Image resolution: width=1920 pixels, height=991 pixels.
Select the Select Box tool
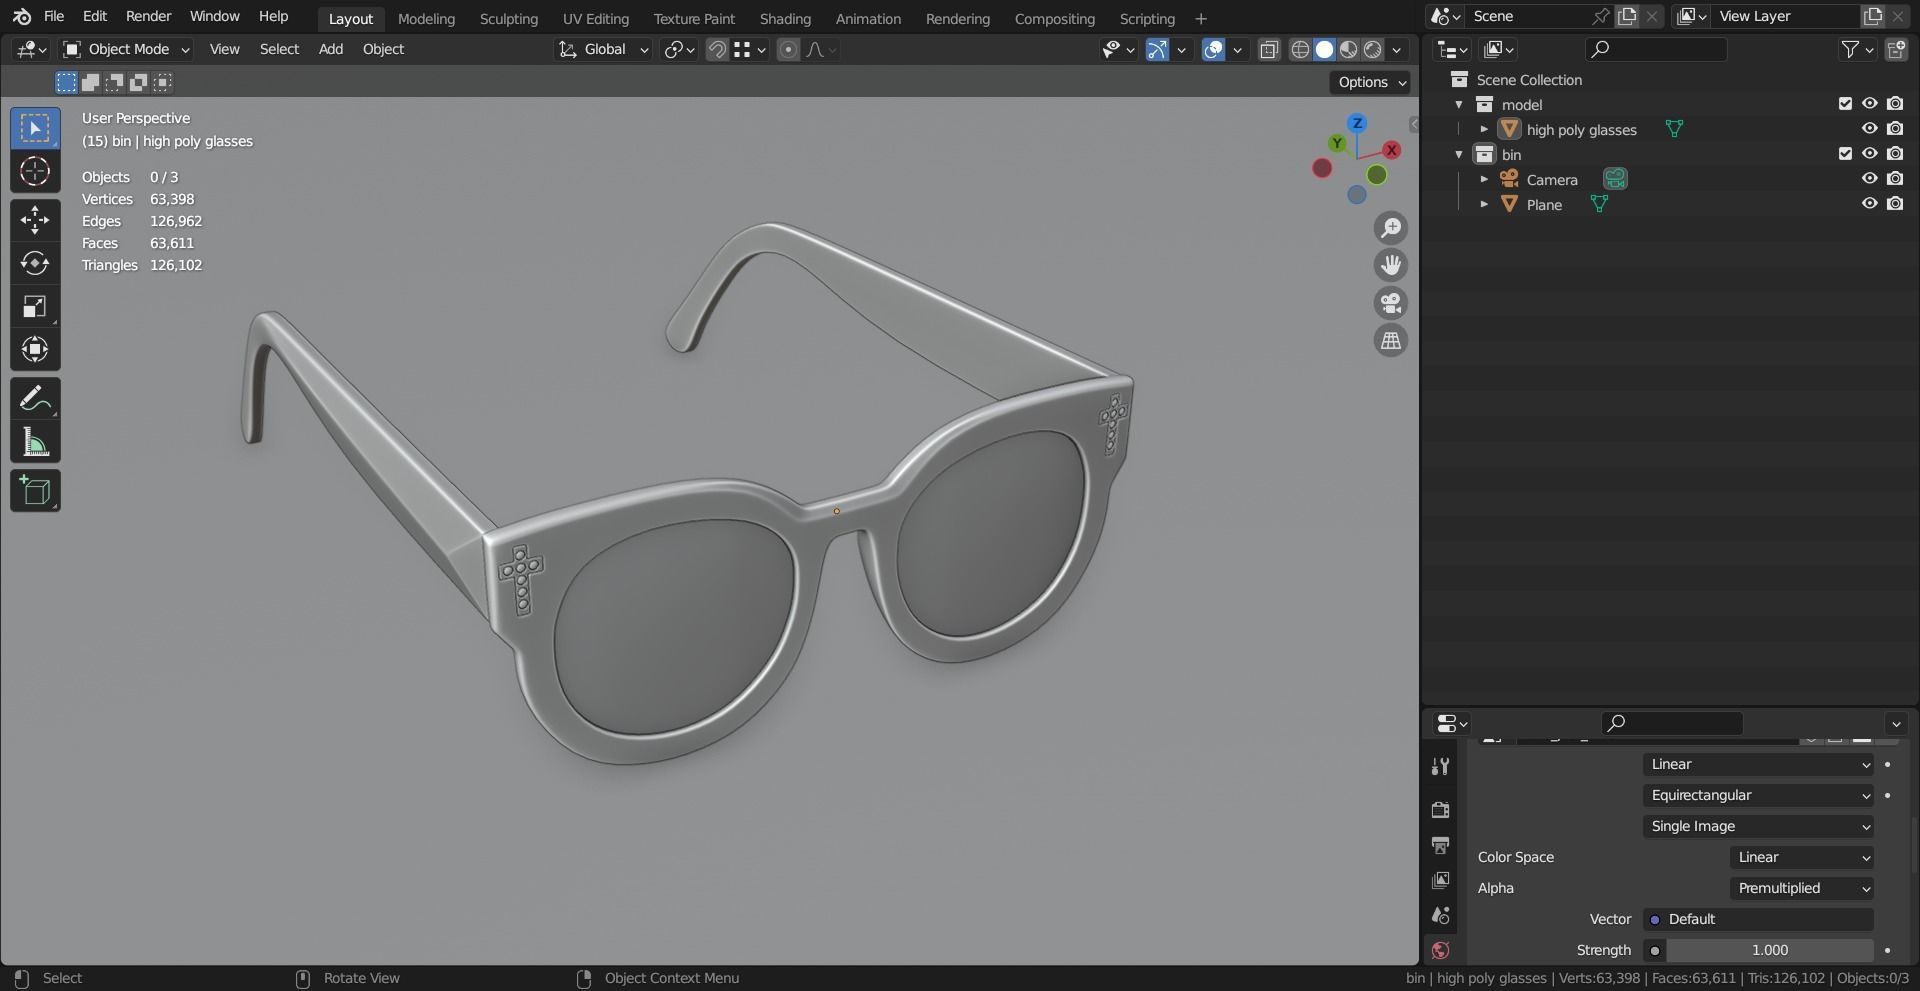tap(35, 128)
